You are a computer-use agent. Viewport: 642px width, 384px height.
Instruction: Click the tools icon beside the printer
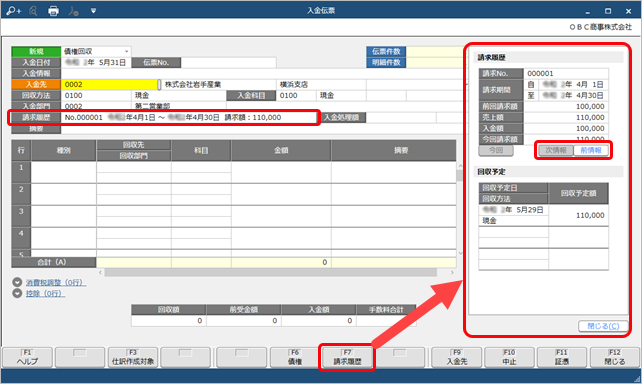click(x=73, y=11)
